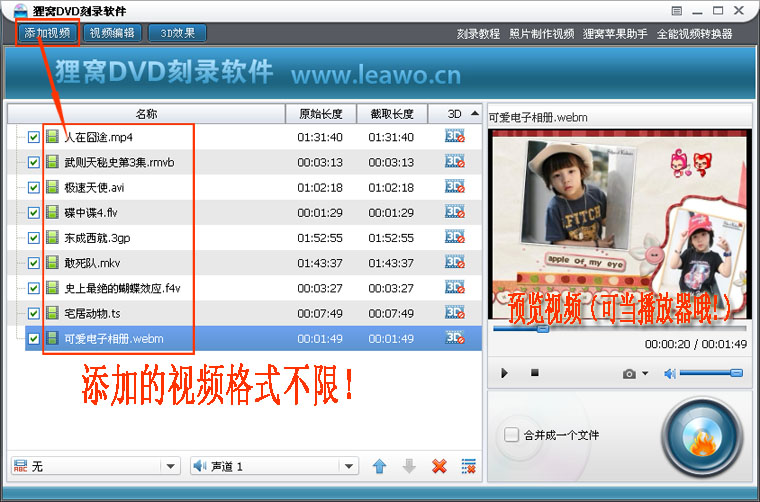760x502 pixels.
Task: Uncheck the 东成西就.3gp checkbox
Action: click(33, 238)
